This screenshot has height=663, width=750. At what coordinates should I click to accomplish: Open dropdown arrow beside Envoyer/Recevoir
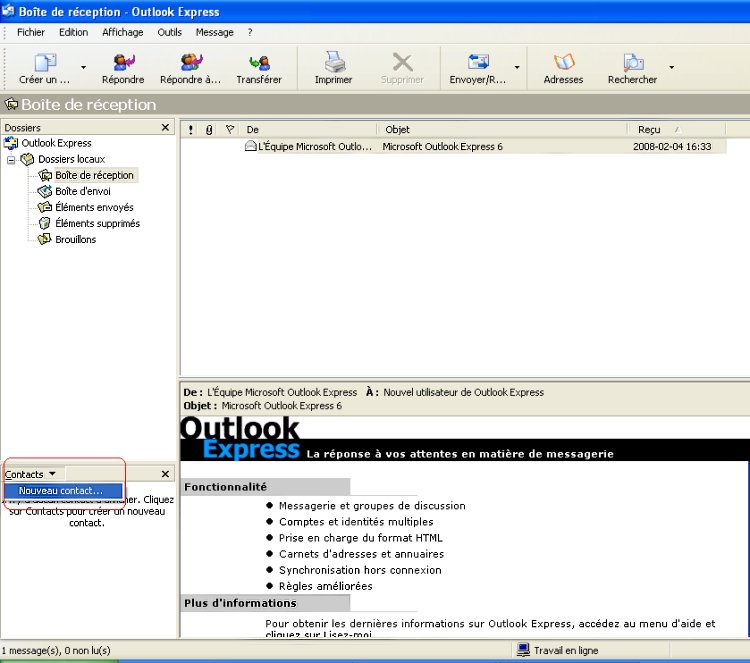click(x=517, y=68)
